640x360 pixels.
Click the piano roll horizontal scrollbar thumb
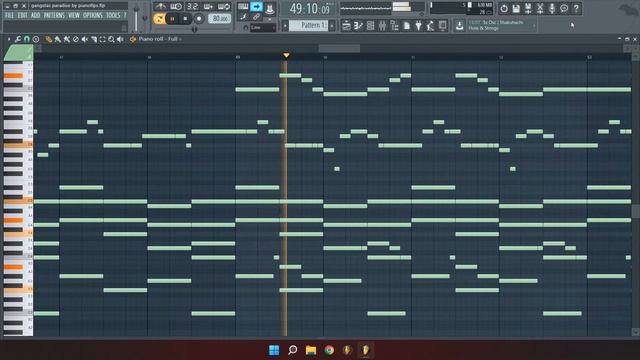(339, 49)
